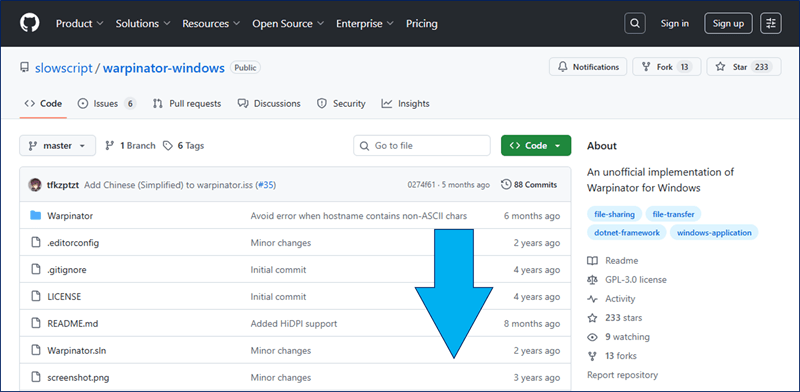Open the 'Avoid error when hostname' commit
This screenshot has height=392, width=800.
(x=359, y=216)
